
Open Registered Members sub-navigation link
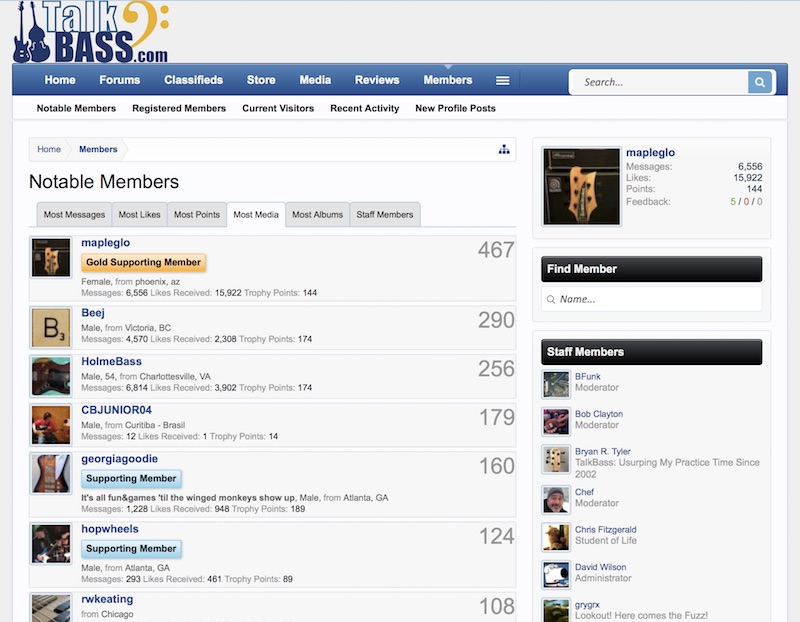pyautogui.click(x=179, y=108)
